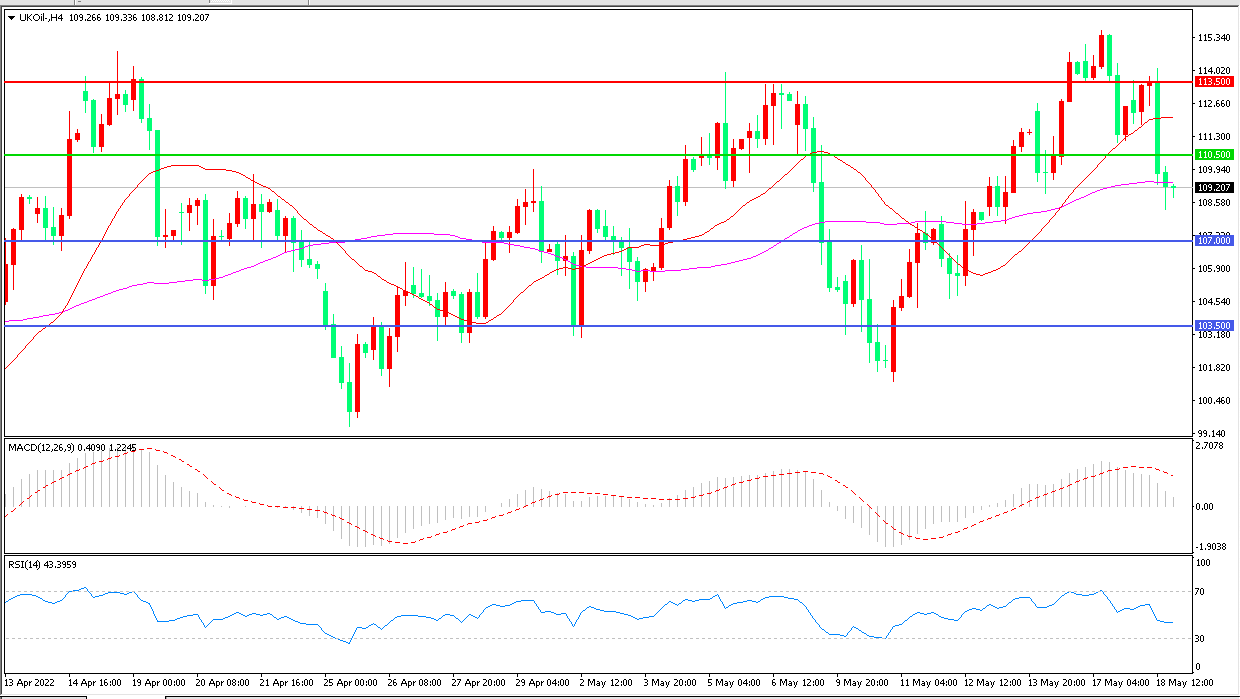Click the MACD 2.7078 scale value
Image resolution: width=1240 pixels, height=699 pixels.
1212,446
